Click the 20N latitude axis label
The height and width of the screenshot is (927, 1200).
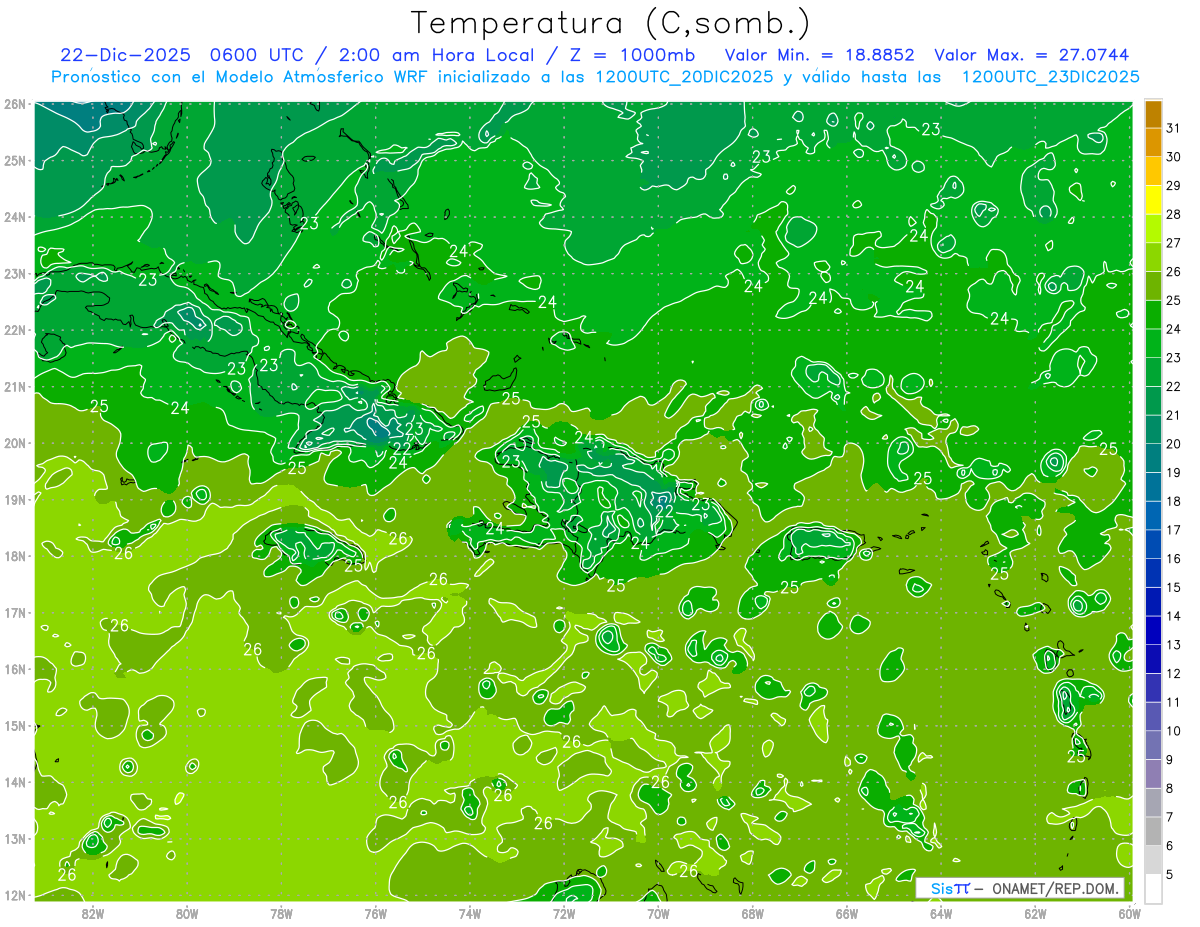(14, 443)
